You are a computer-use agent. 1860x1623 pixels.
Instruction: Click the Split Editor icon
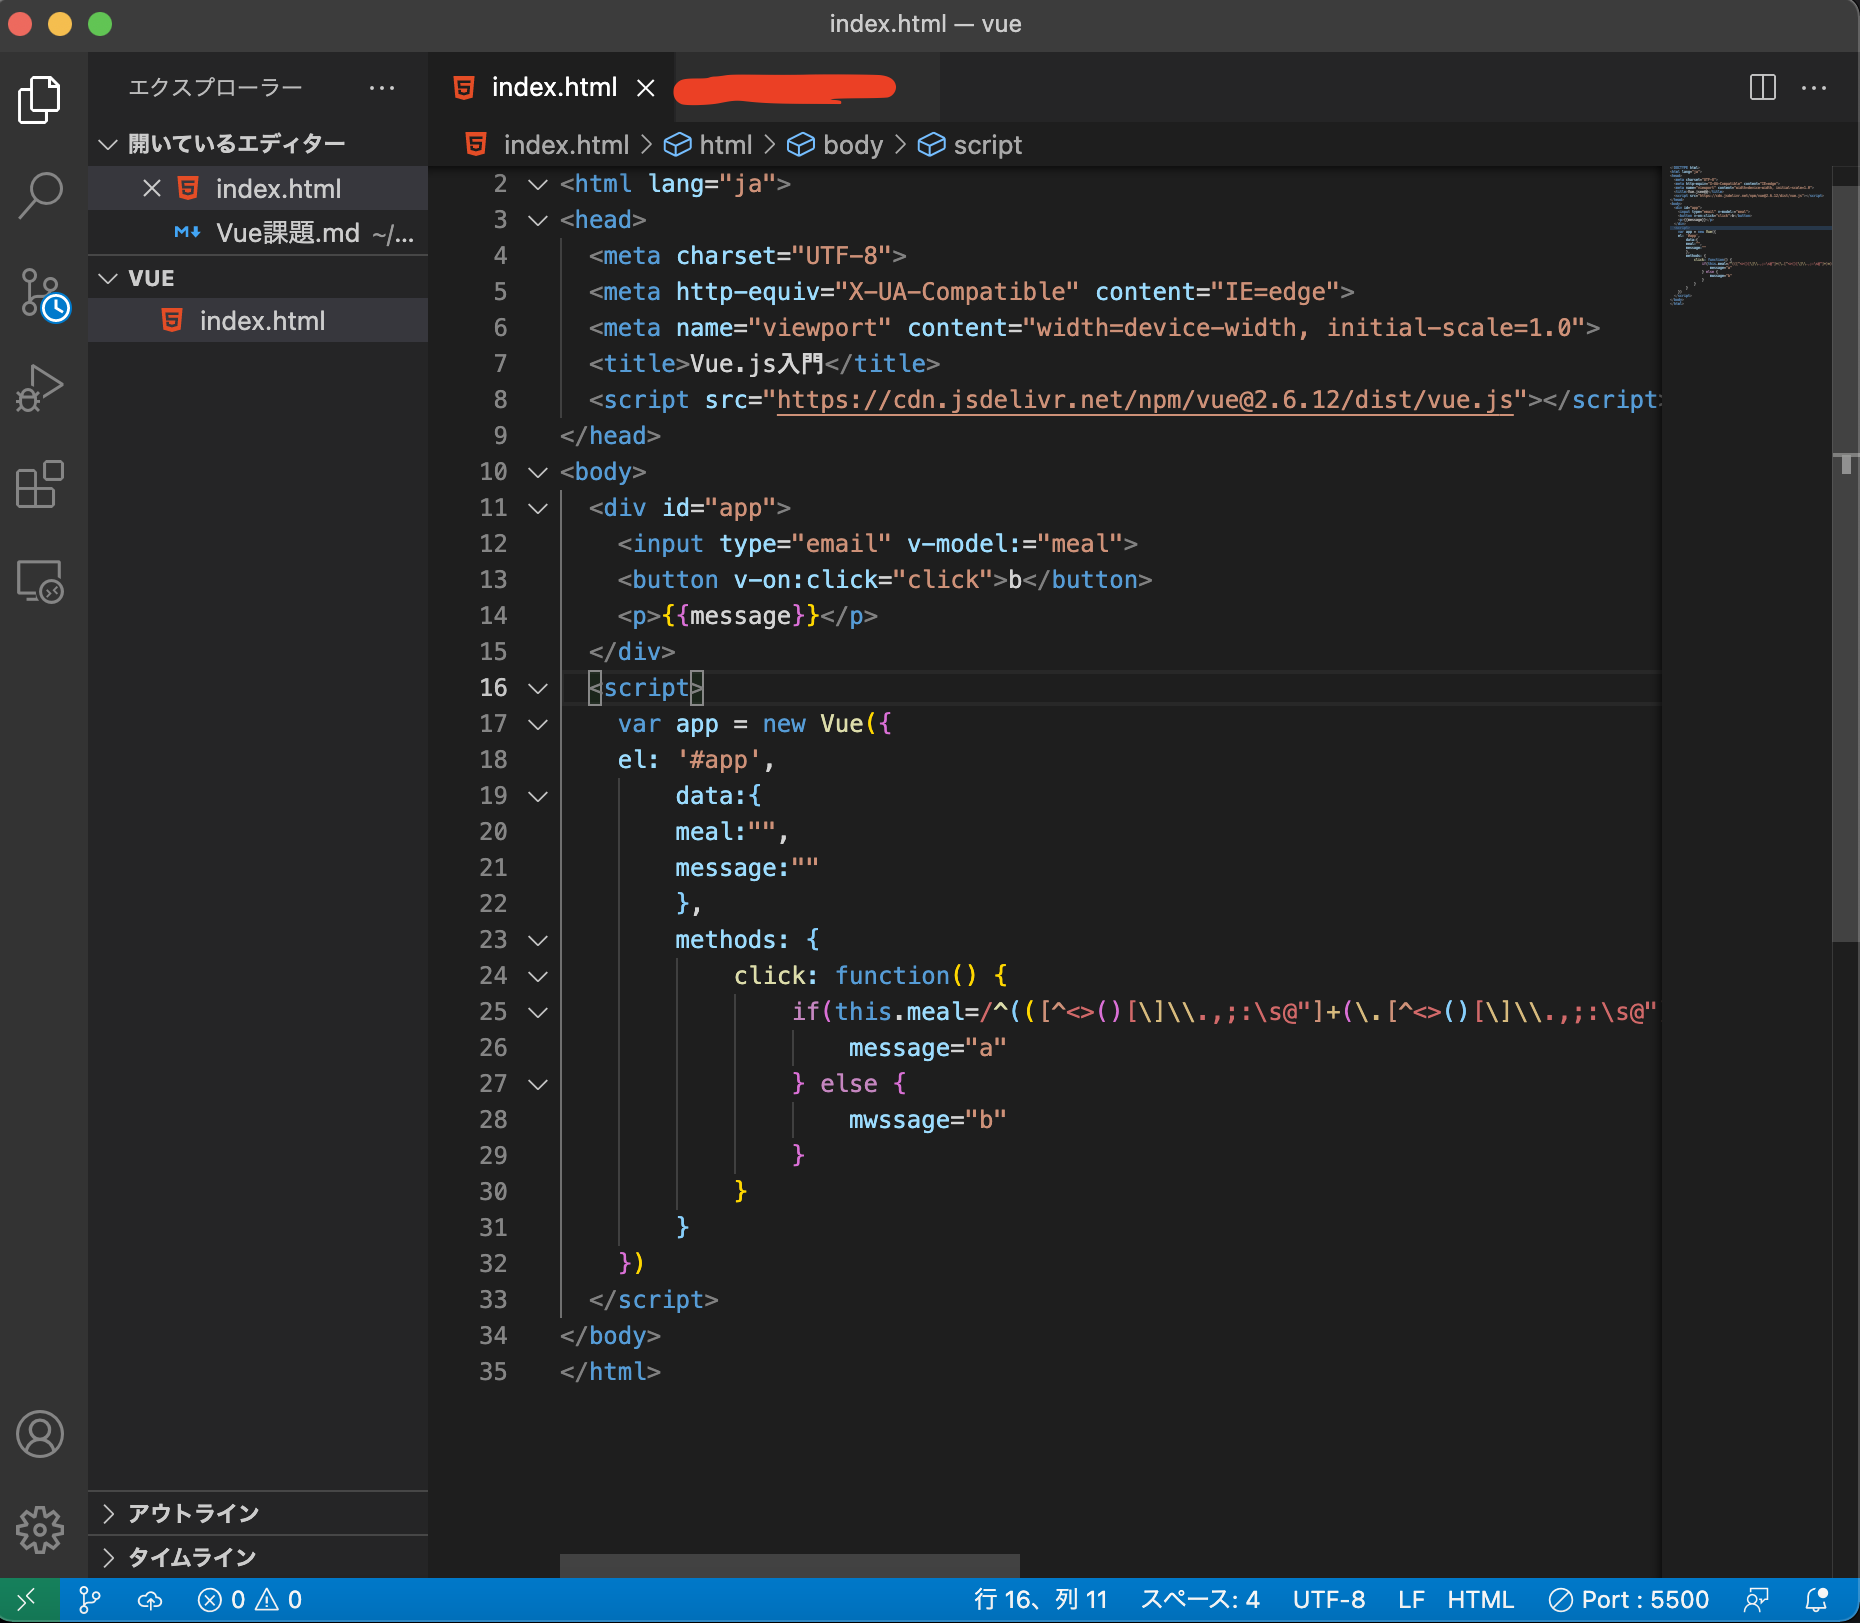click(1762, 88)
